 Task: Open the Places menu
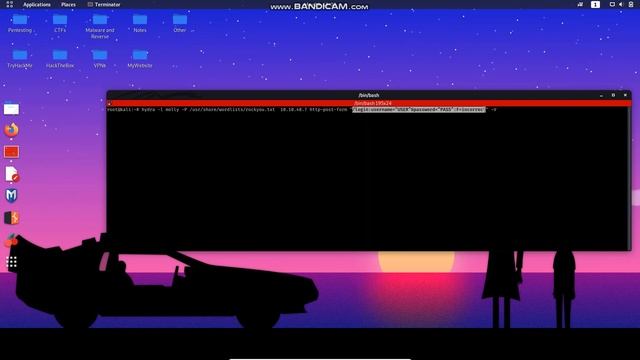click(x=68, y=4)
